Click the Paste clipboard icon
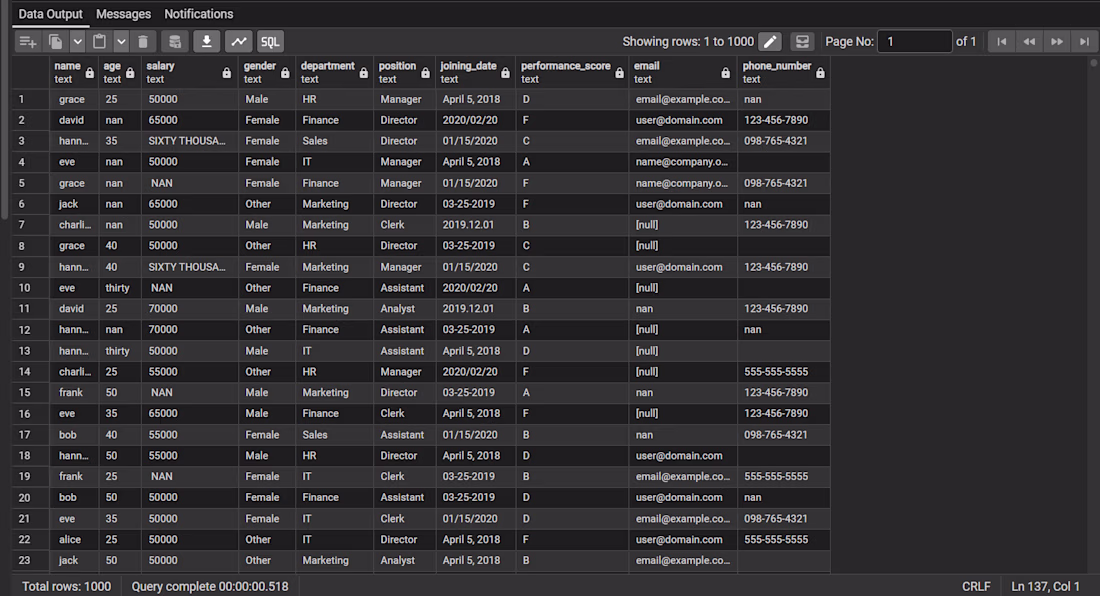 tap(100, 42)
